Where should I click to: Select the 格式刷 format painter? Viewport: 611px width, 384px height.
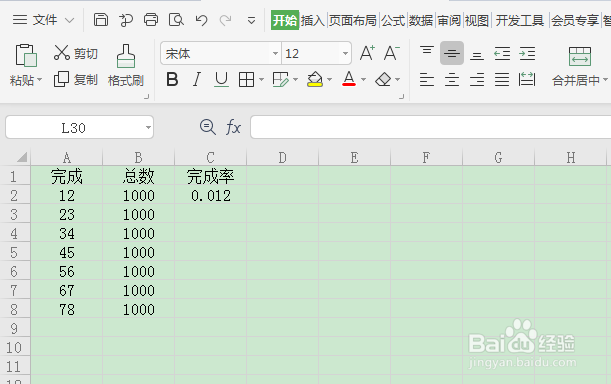pos(126,65)
